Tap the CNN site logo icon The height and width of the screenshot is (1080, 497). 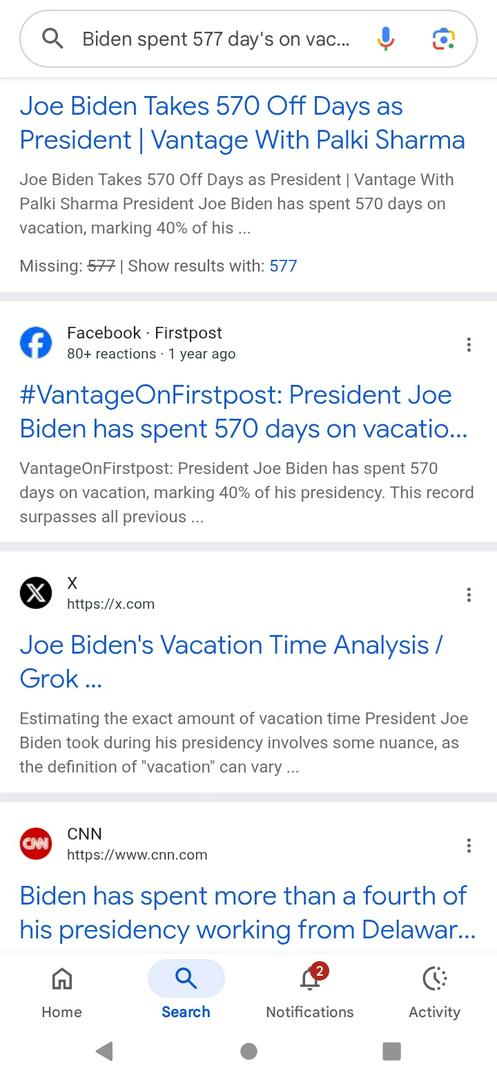pos(36,844)
